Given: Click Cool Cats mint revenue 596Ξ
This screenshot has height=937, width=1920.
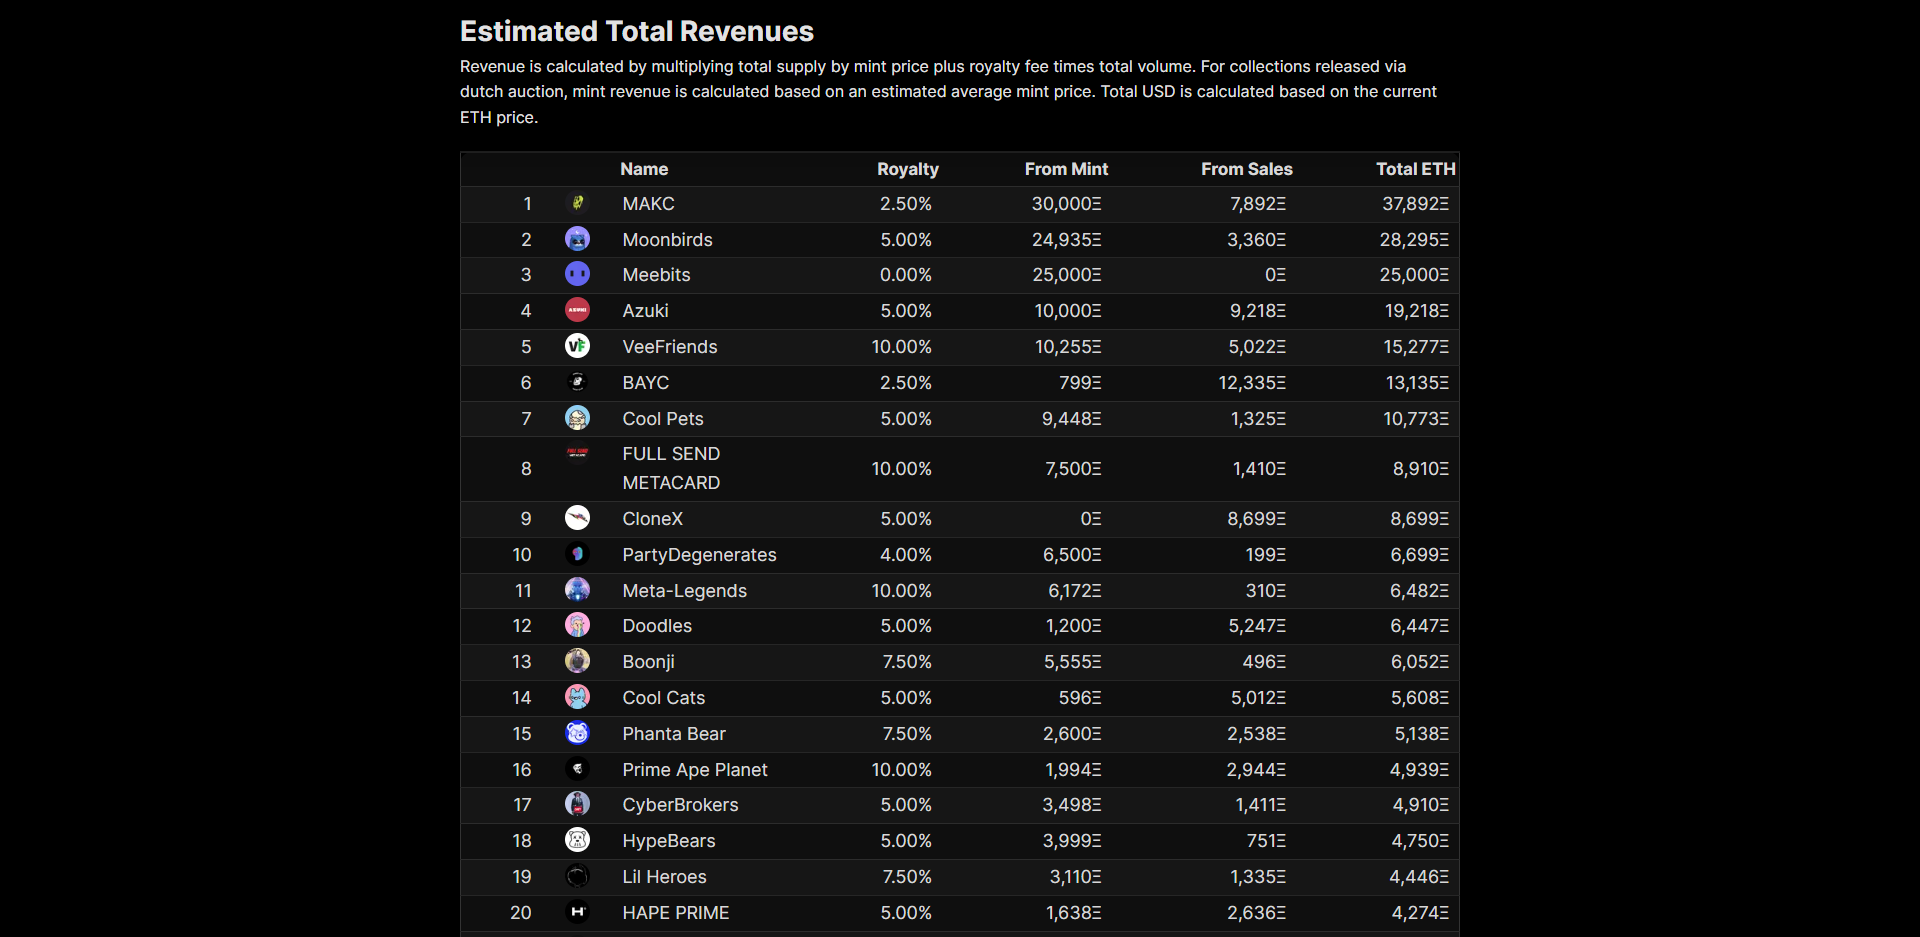Looking at the screenshot, I should pos(1080,698).
